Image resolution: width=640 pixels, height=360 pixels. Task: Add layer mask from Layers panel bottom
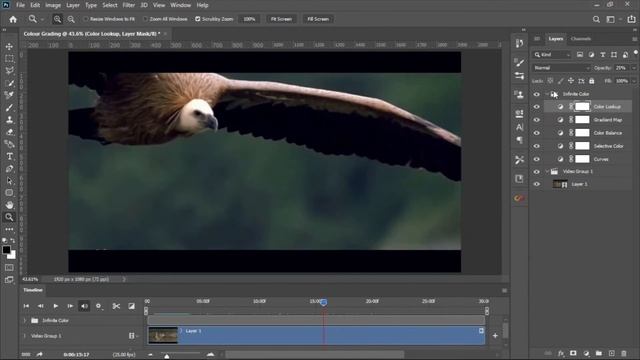(573, 353)
